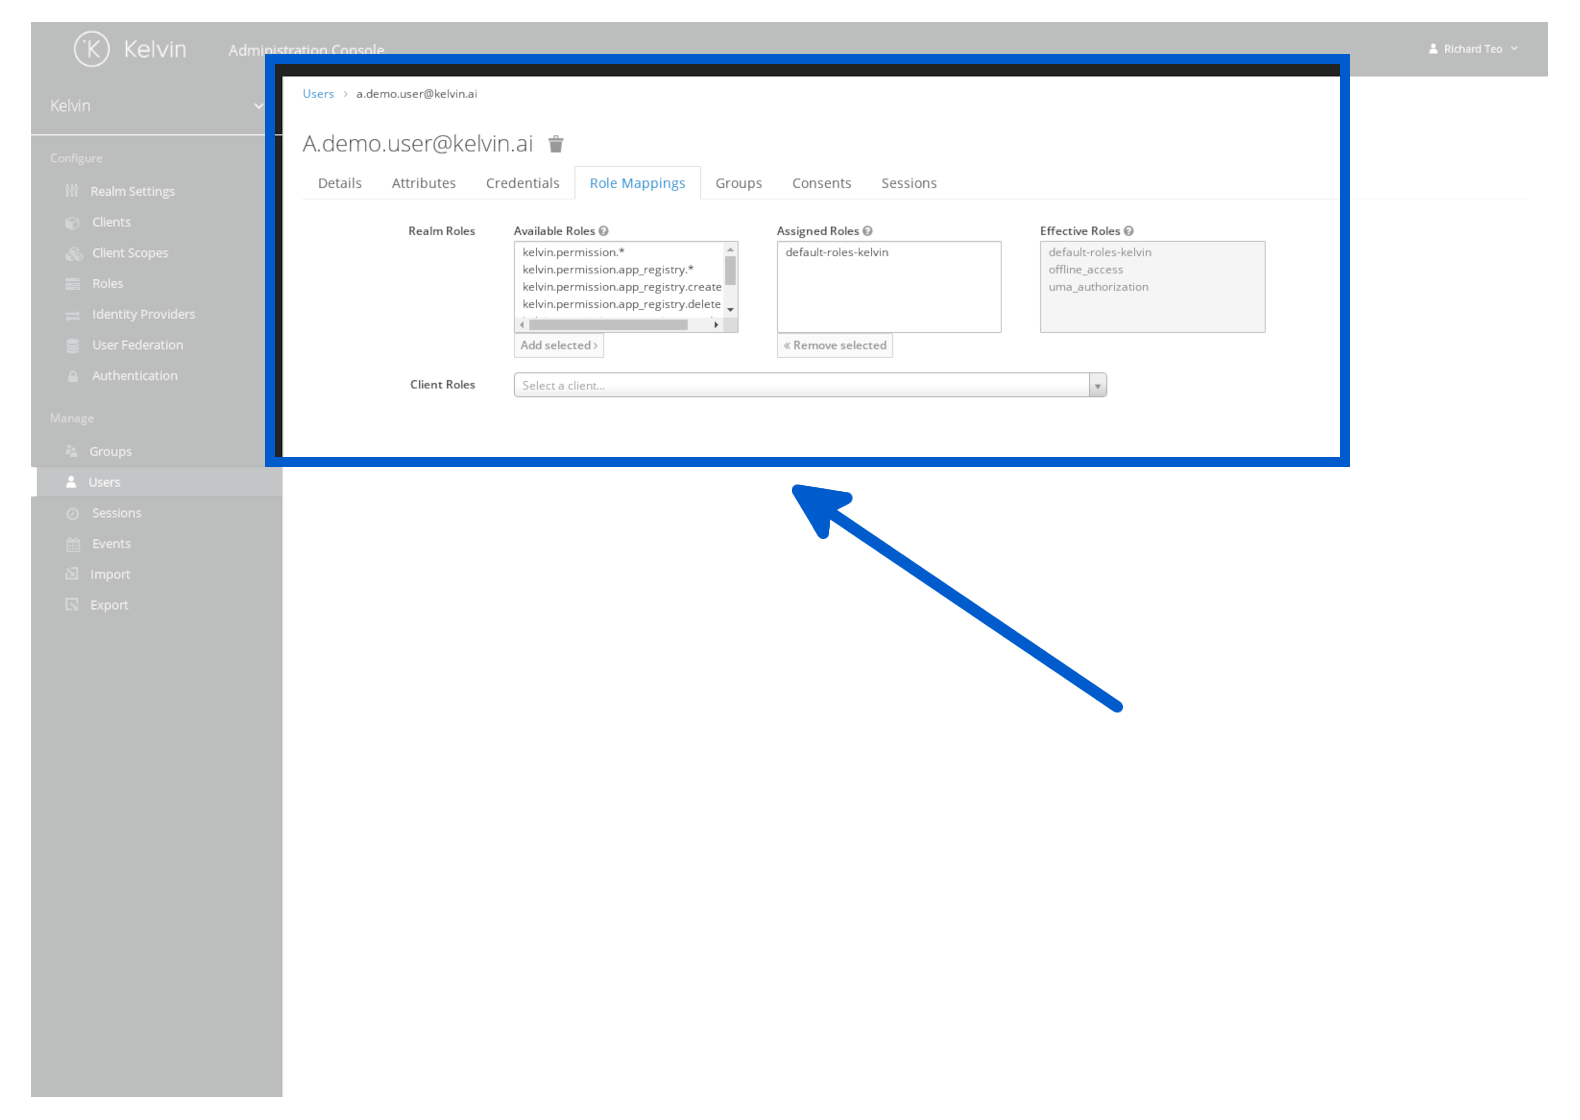Open Identity Providers in sidebar
The width and height of the screenshot is (1580, 1120).
pos(143,315)
